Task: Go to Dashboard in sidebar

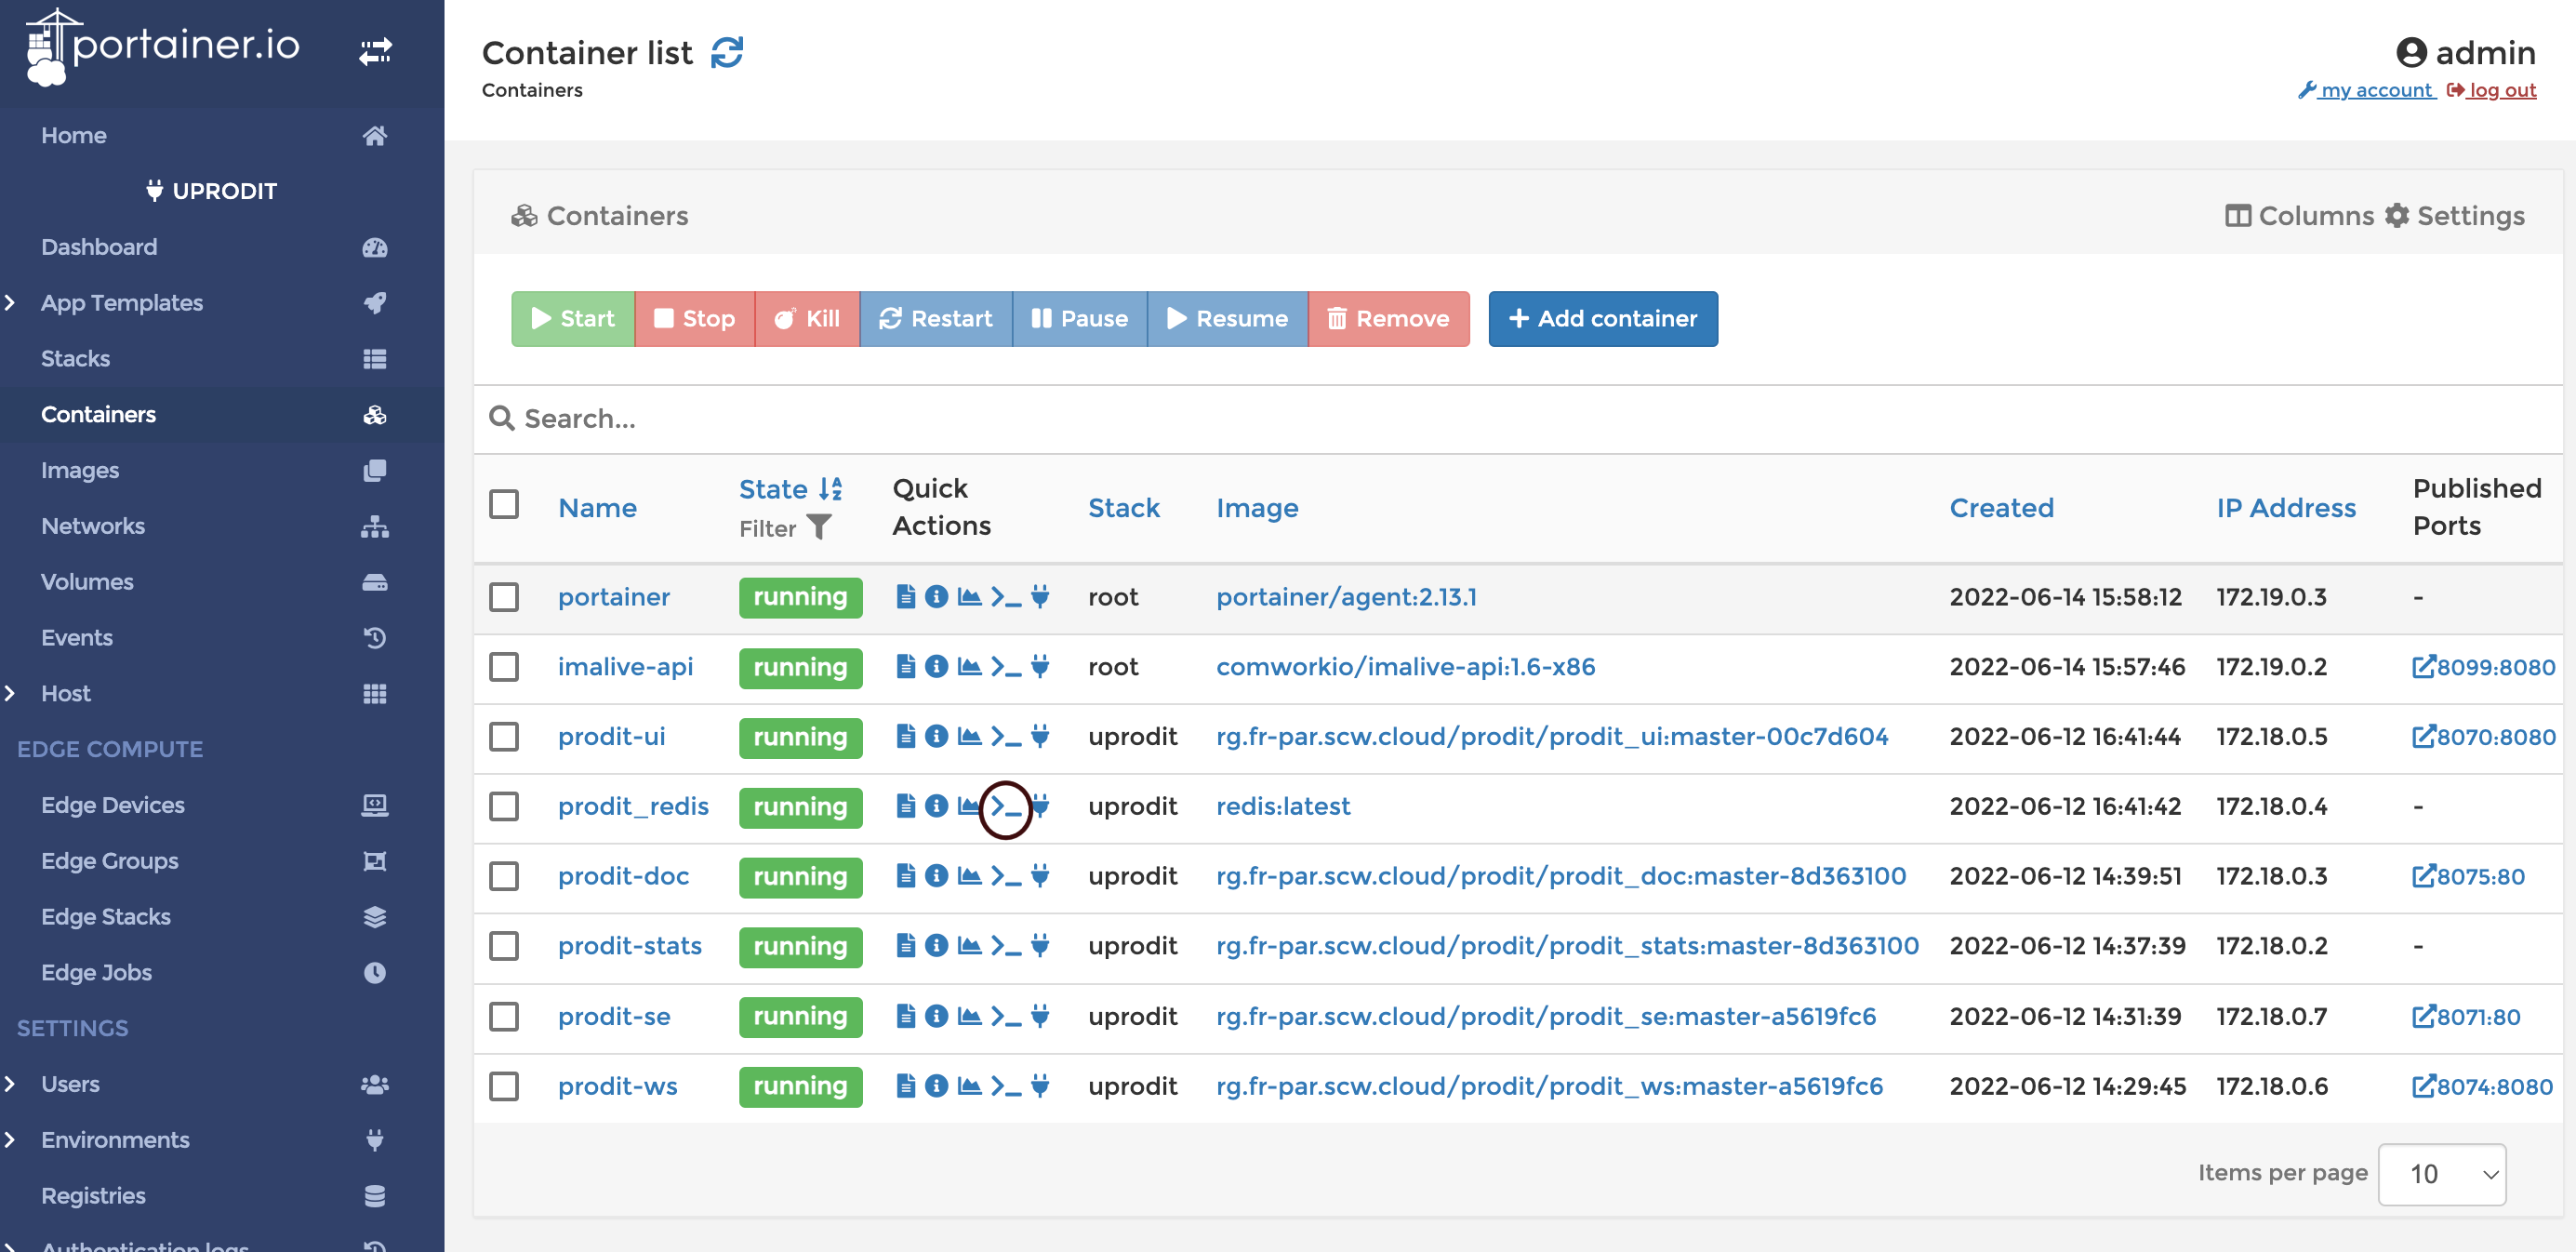Action: pos(99,247)
